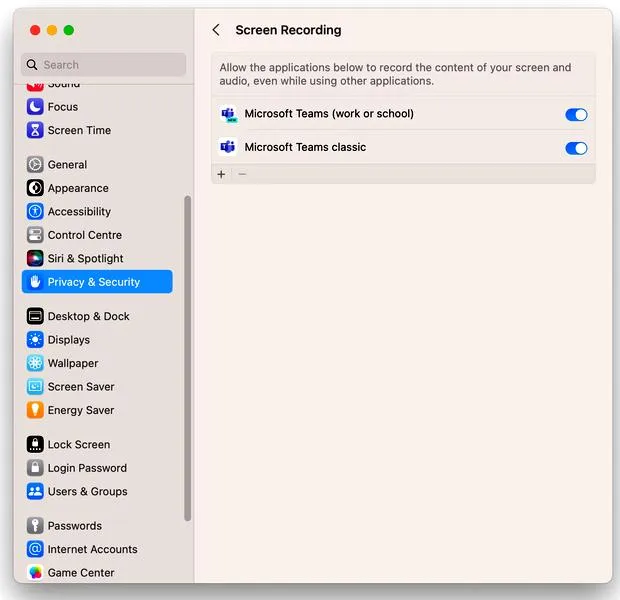The height and width of the screenshot is (600, 620).
Task: Click the Focus moon icon
Action: click(x=35, y=107)
